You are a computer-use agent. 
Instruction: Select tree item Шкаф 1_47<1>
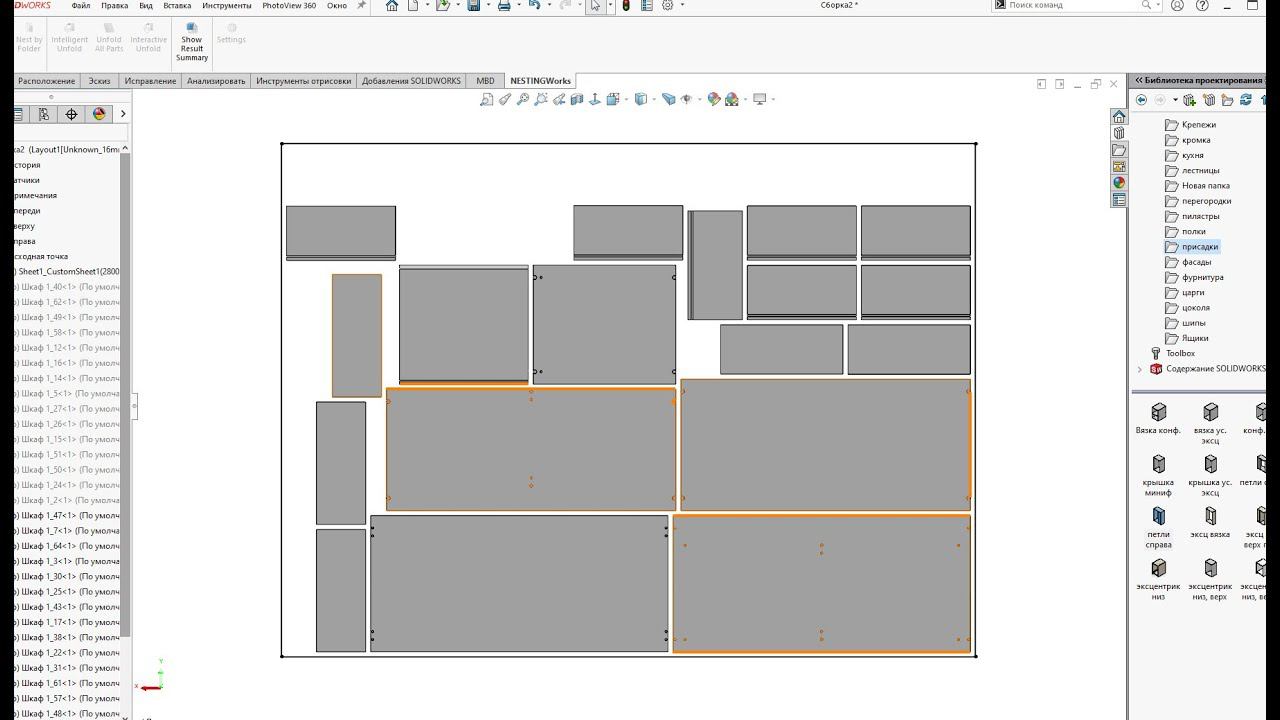(67, 515)
